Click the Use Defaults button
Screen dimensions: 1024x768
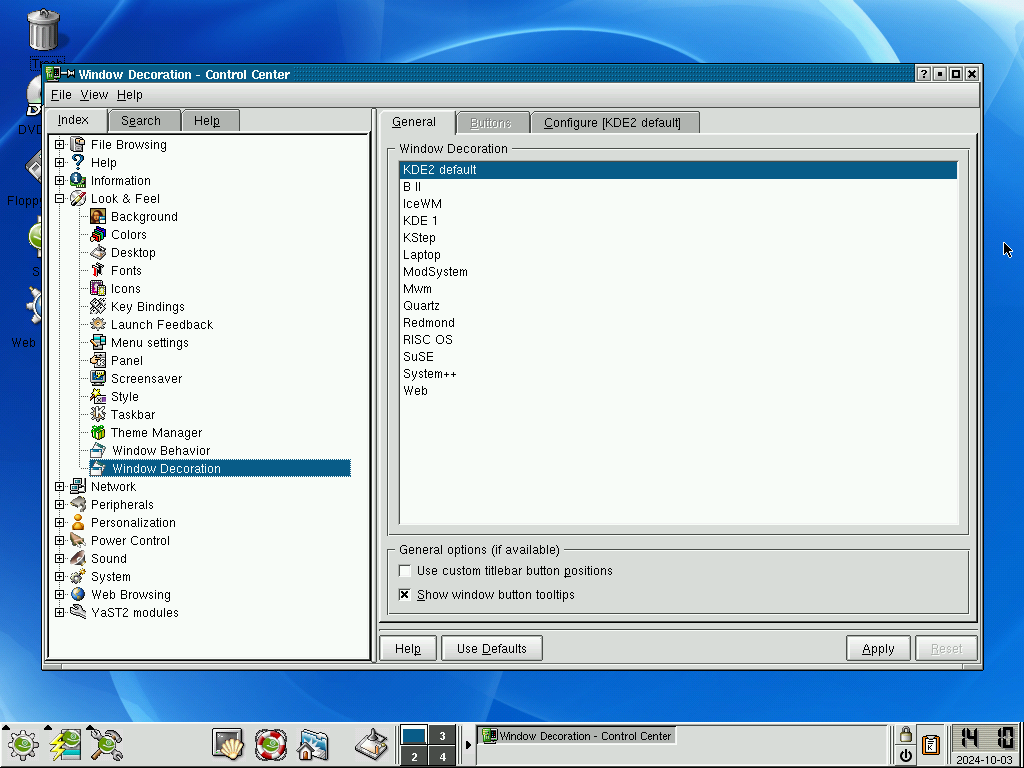492,648
